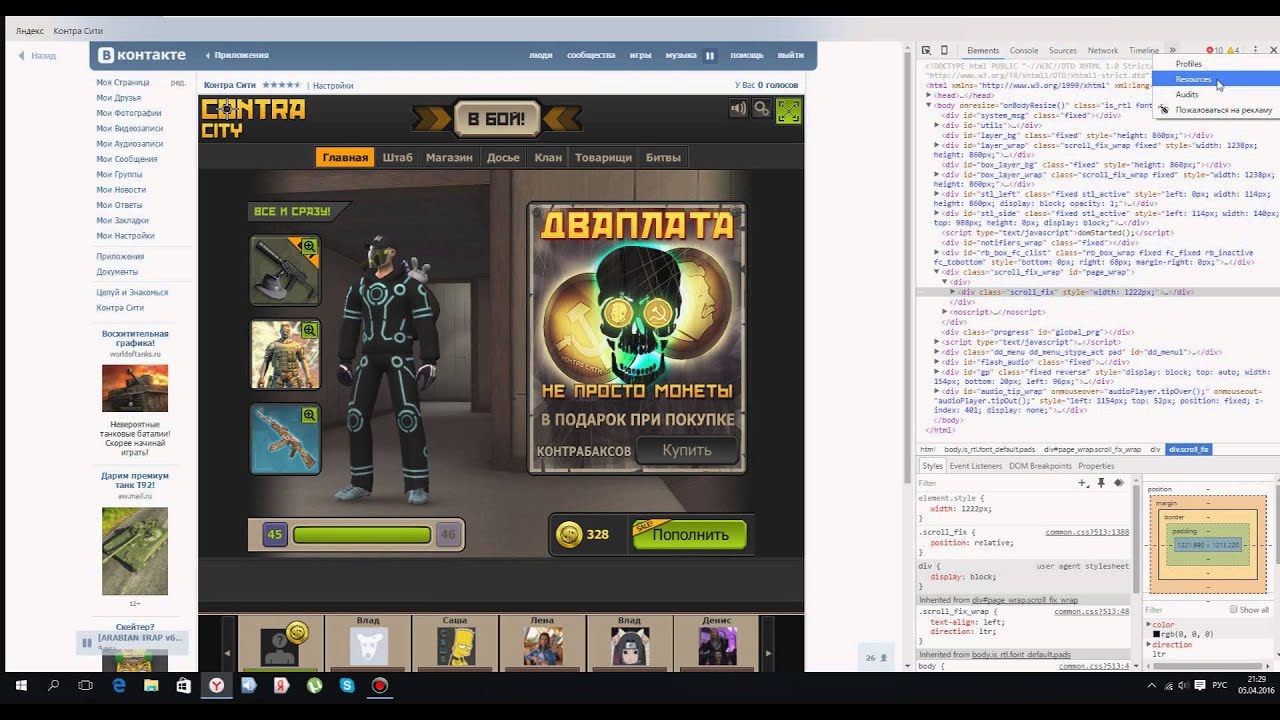Viewport: 1280px width, 720px height.
Task: Open File Explorer from taskbar
Action: [151, 686]
